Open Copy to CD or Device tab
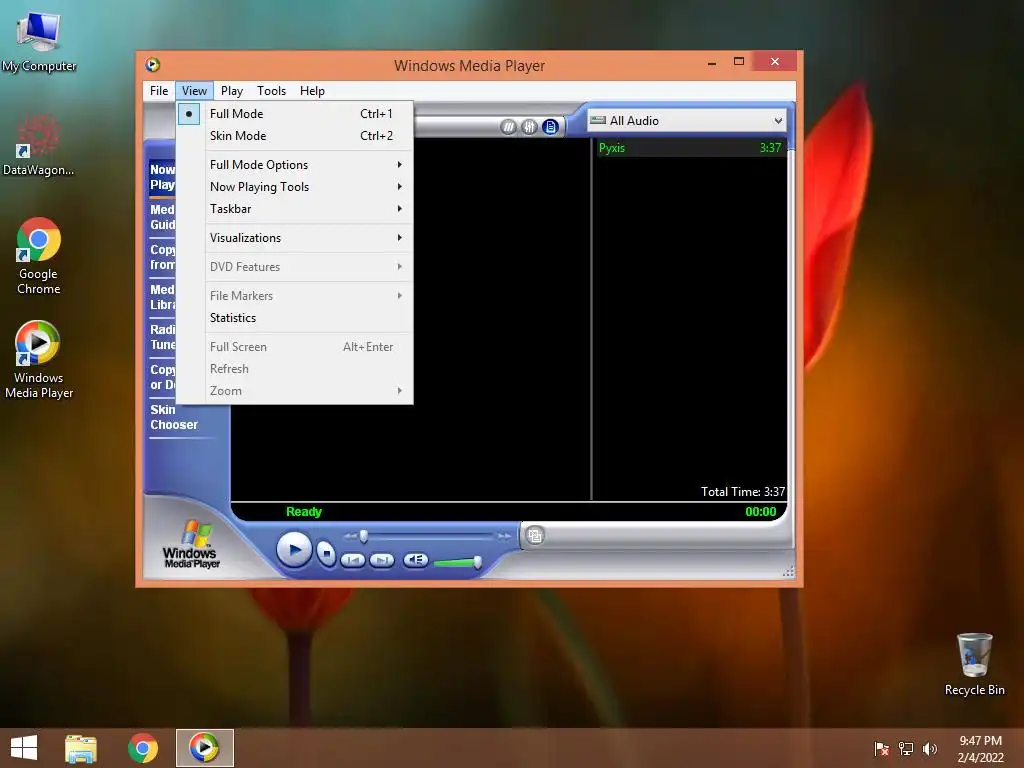The width and height of the screenshot is (1024, 768). 162,377
